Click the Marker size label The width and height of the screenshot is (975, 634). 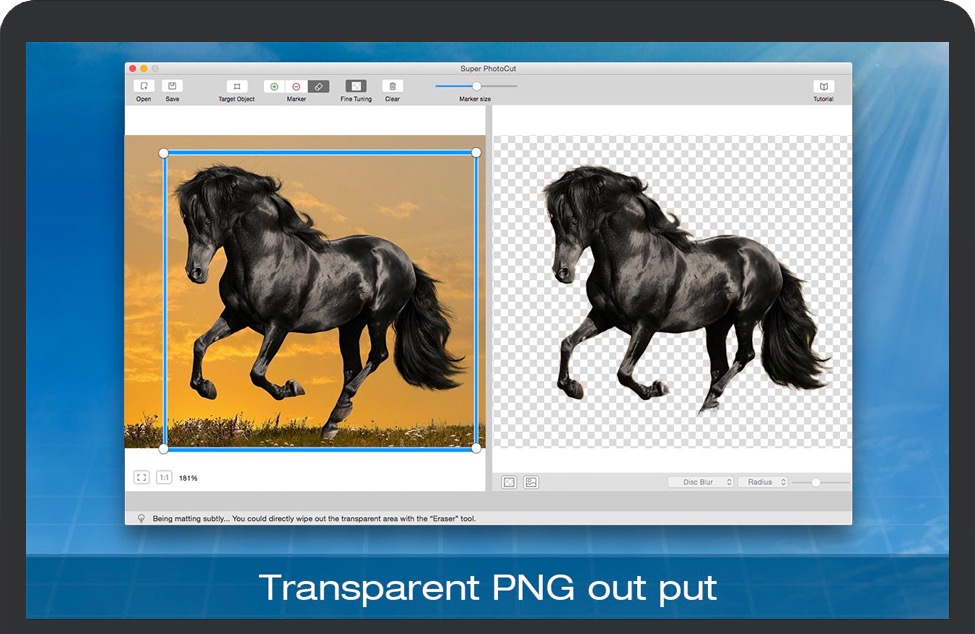pos(475,99)
